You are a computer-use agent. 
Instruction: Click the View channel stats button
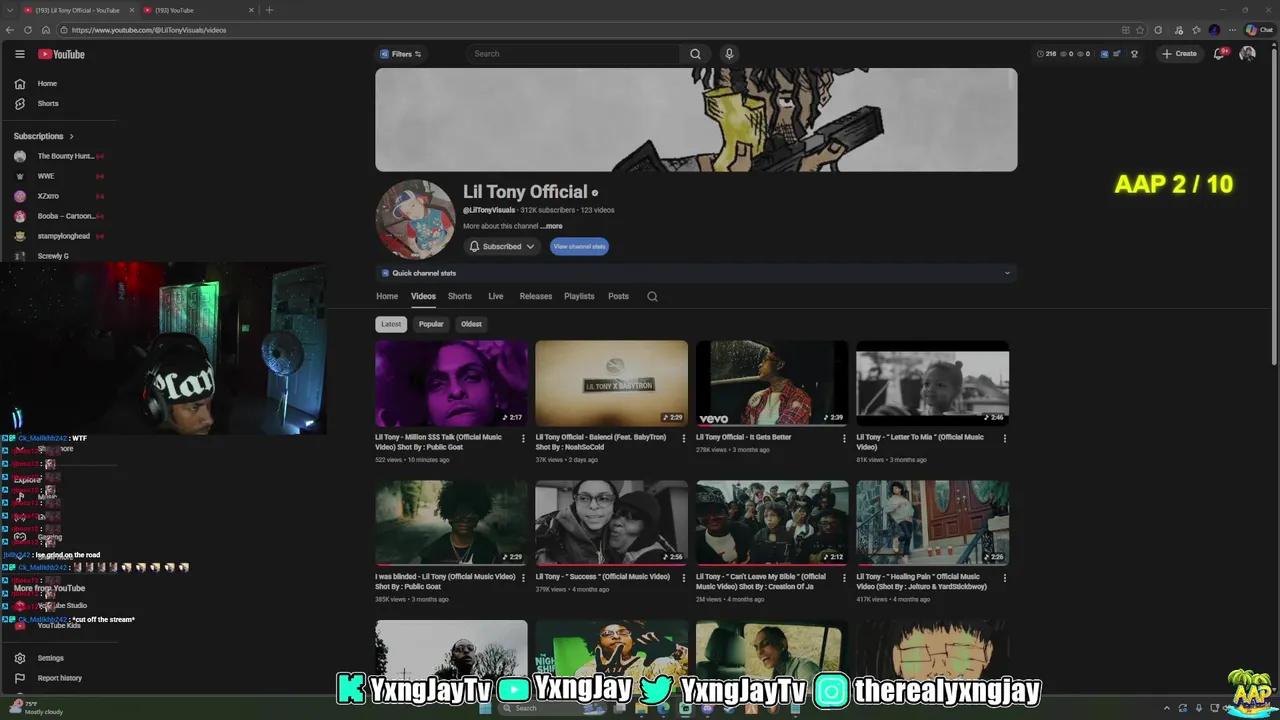pos(579,246)
